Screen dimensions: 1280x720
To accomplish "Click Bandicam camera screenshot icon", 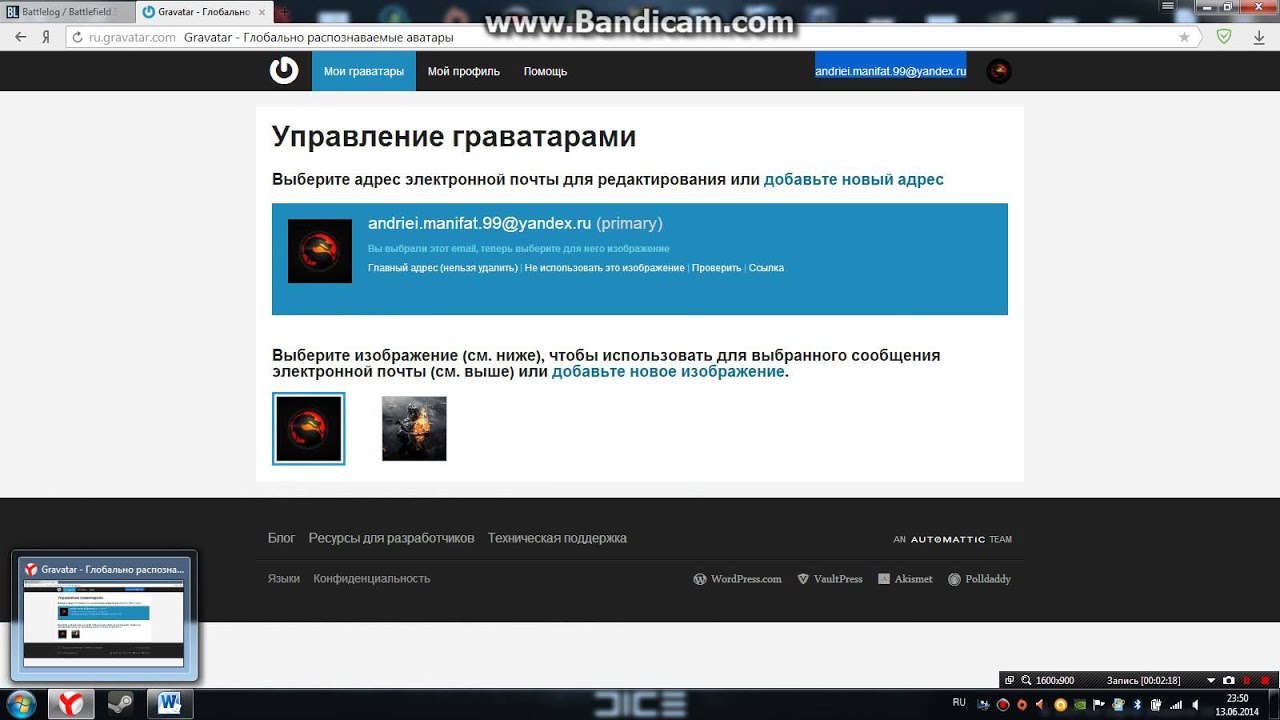I will [1229, 680].
